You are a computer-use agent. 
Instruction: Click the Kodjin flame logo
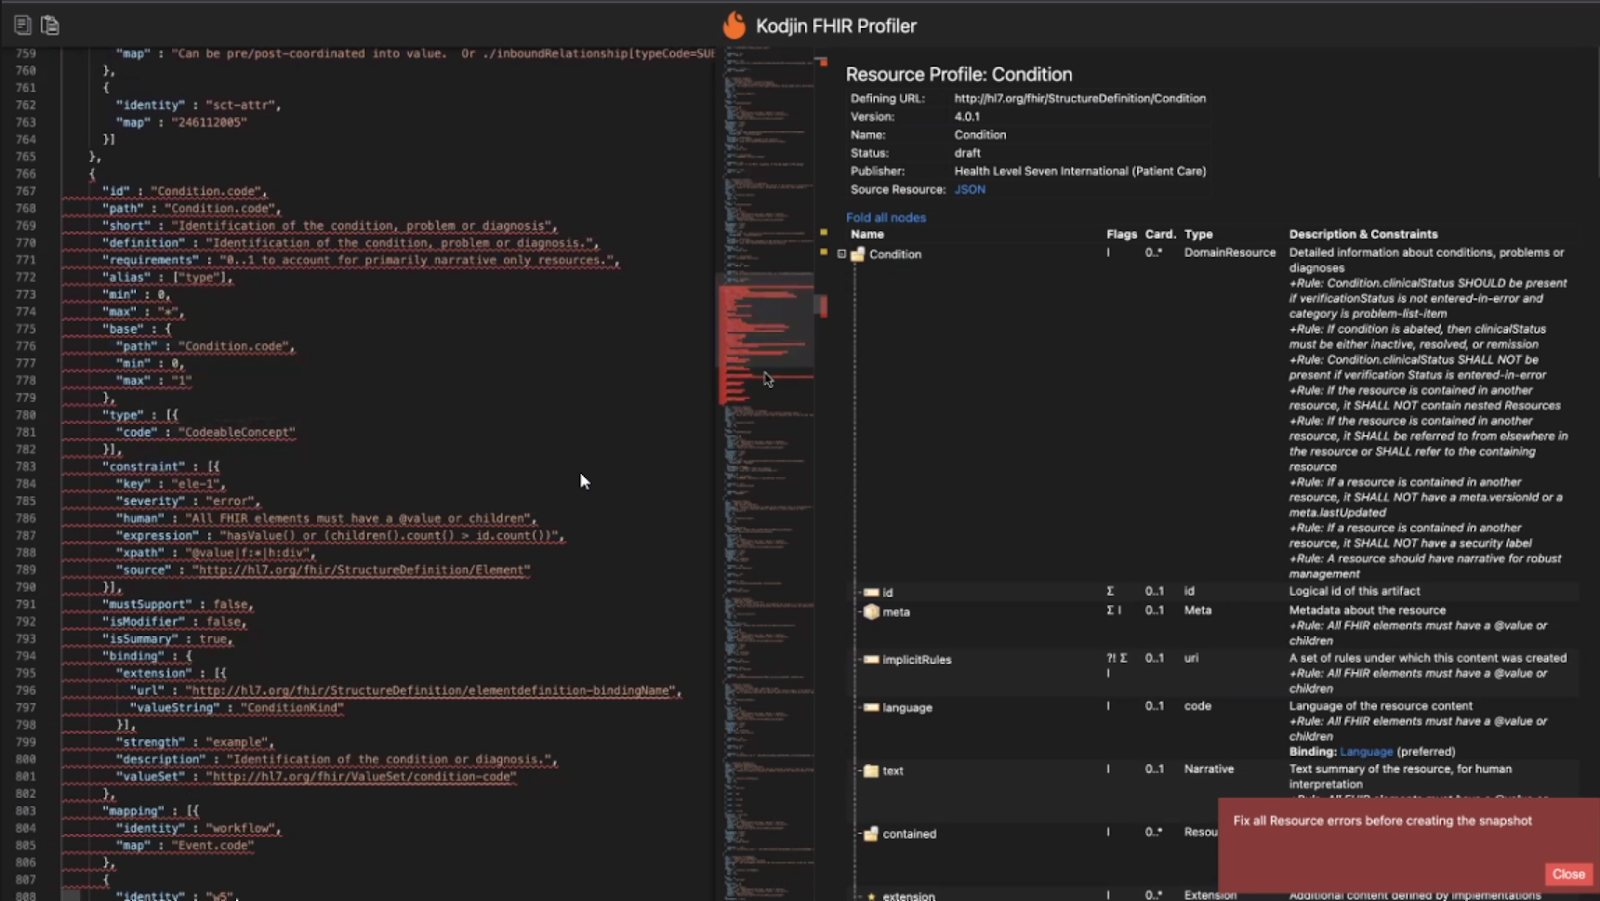[x=734, y=25]
